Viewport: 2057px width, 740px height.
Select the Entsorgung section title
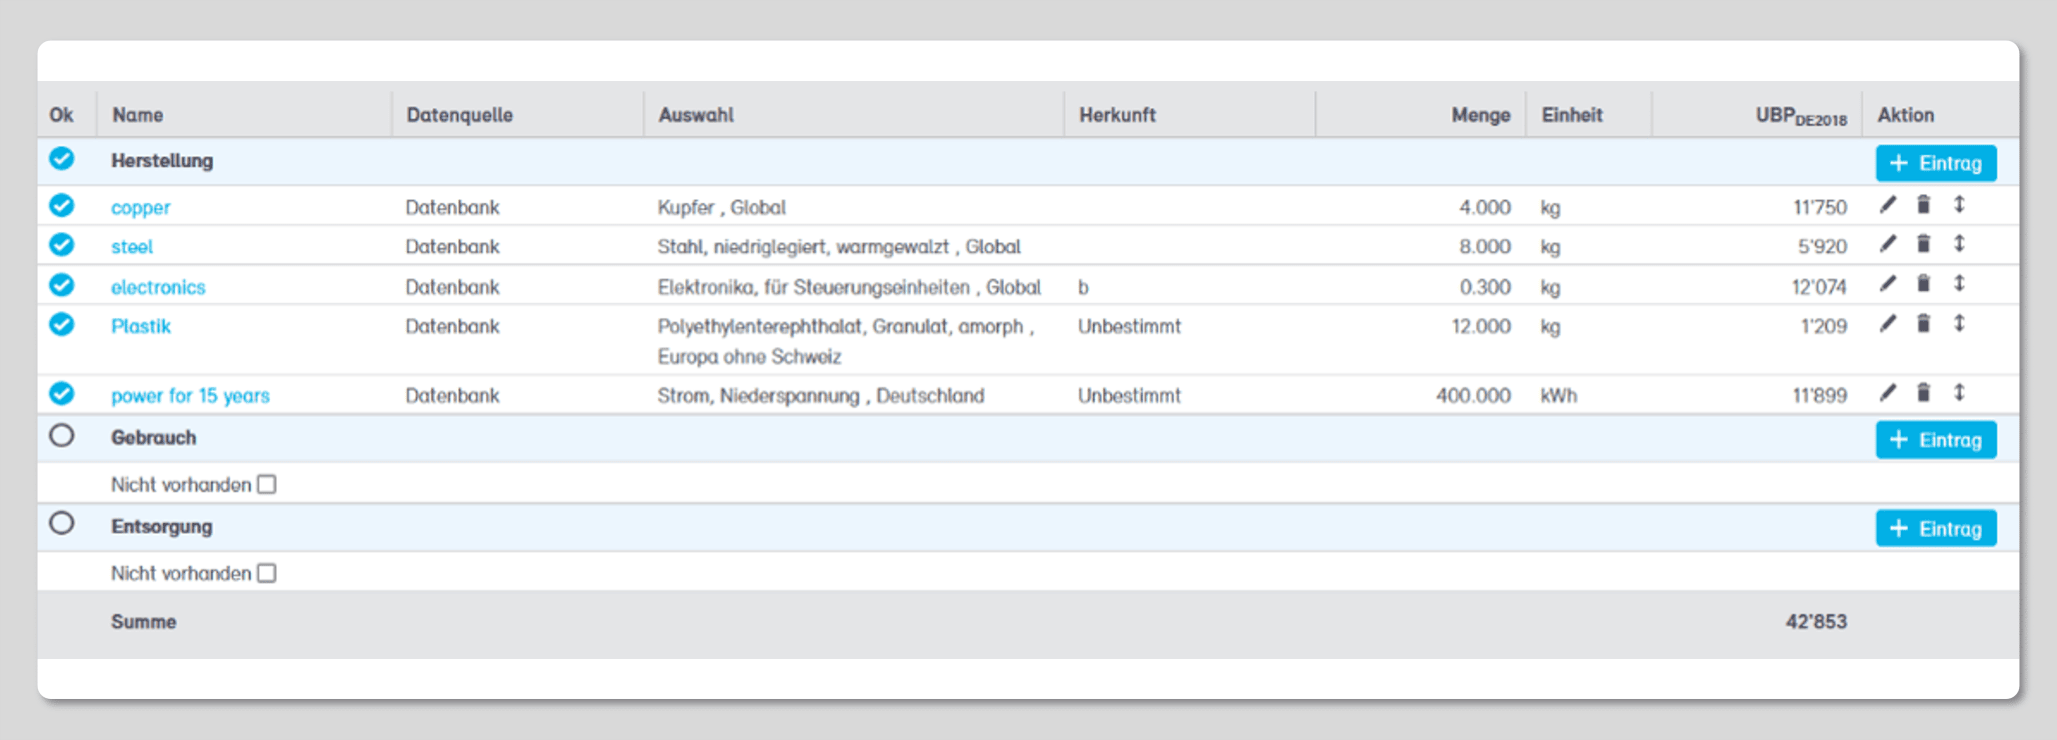click(162, 527)
